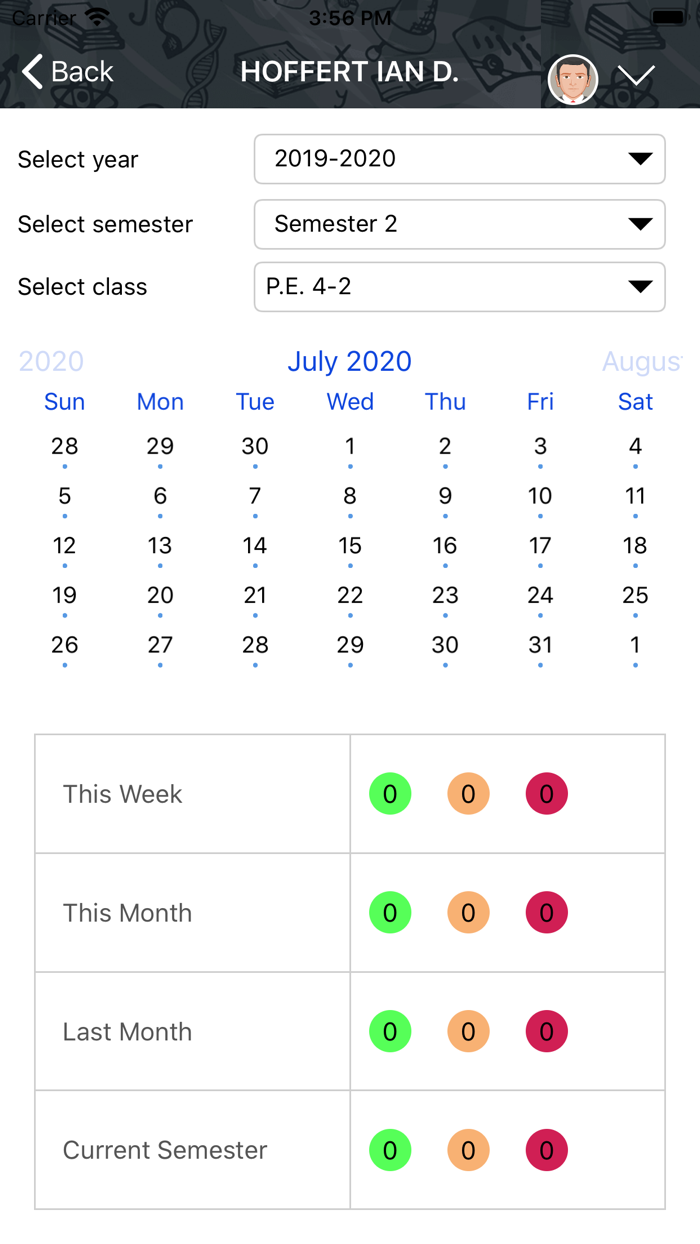700x1244 pixels.
Task: Tap July 8 in calendar
Action: (x=350, y=496)
